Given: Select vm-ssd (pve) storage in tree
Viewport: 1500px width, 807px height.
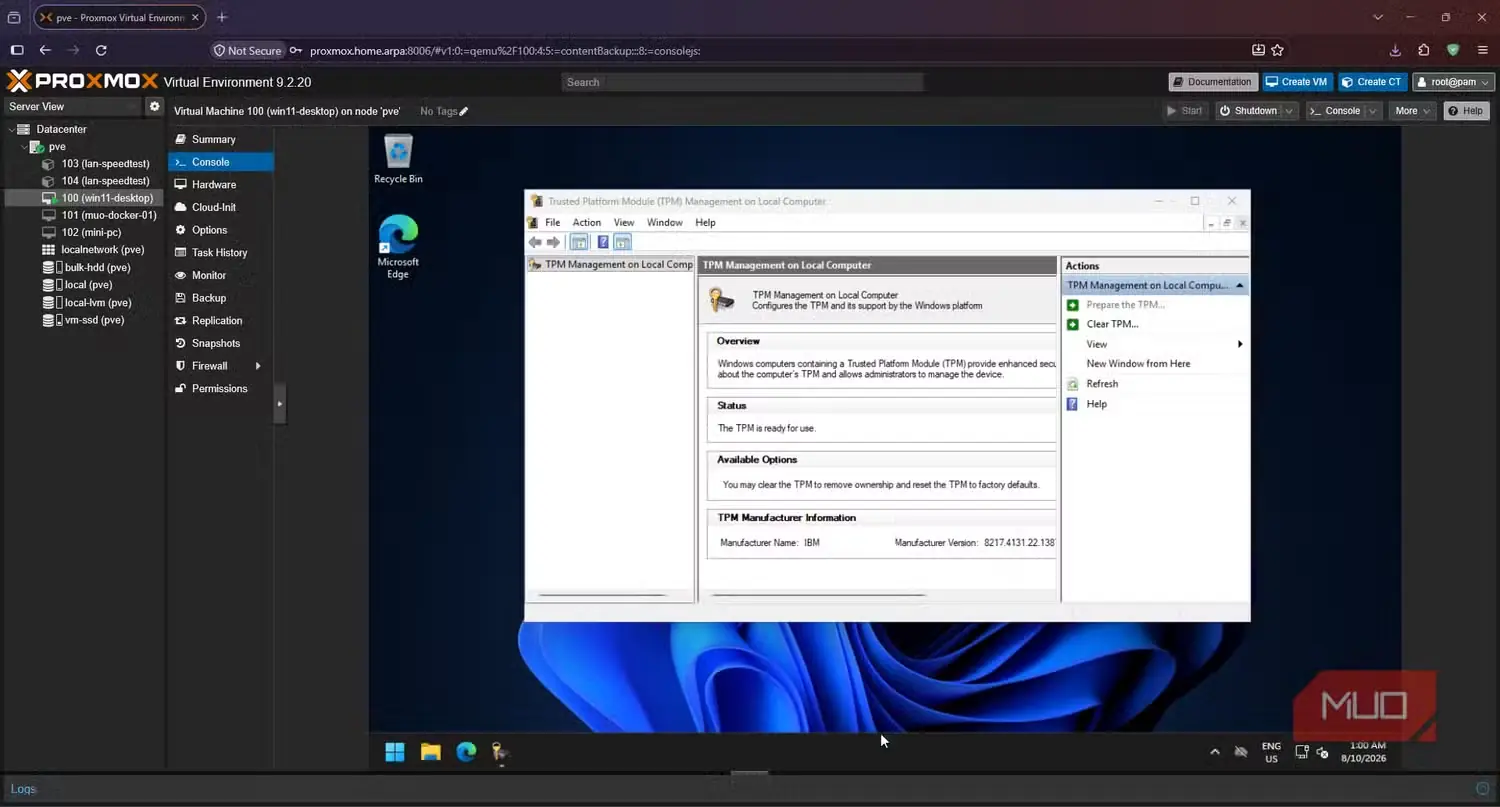Looking at the screenshot, I should (x=94, y=320).
